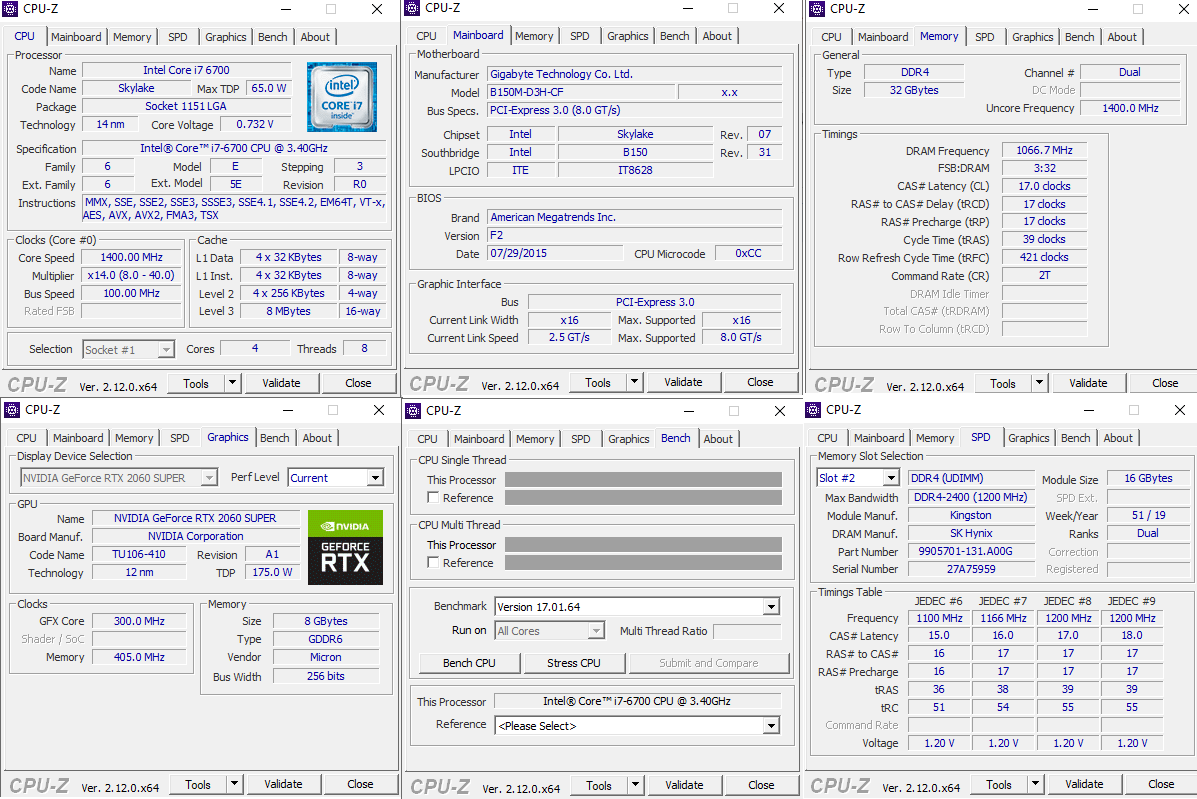The height and width of the screenshot is (799, 1197).
Task: Open the Tools dropdown arrow in Mainboard window
Action: [634, 382]
